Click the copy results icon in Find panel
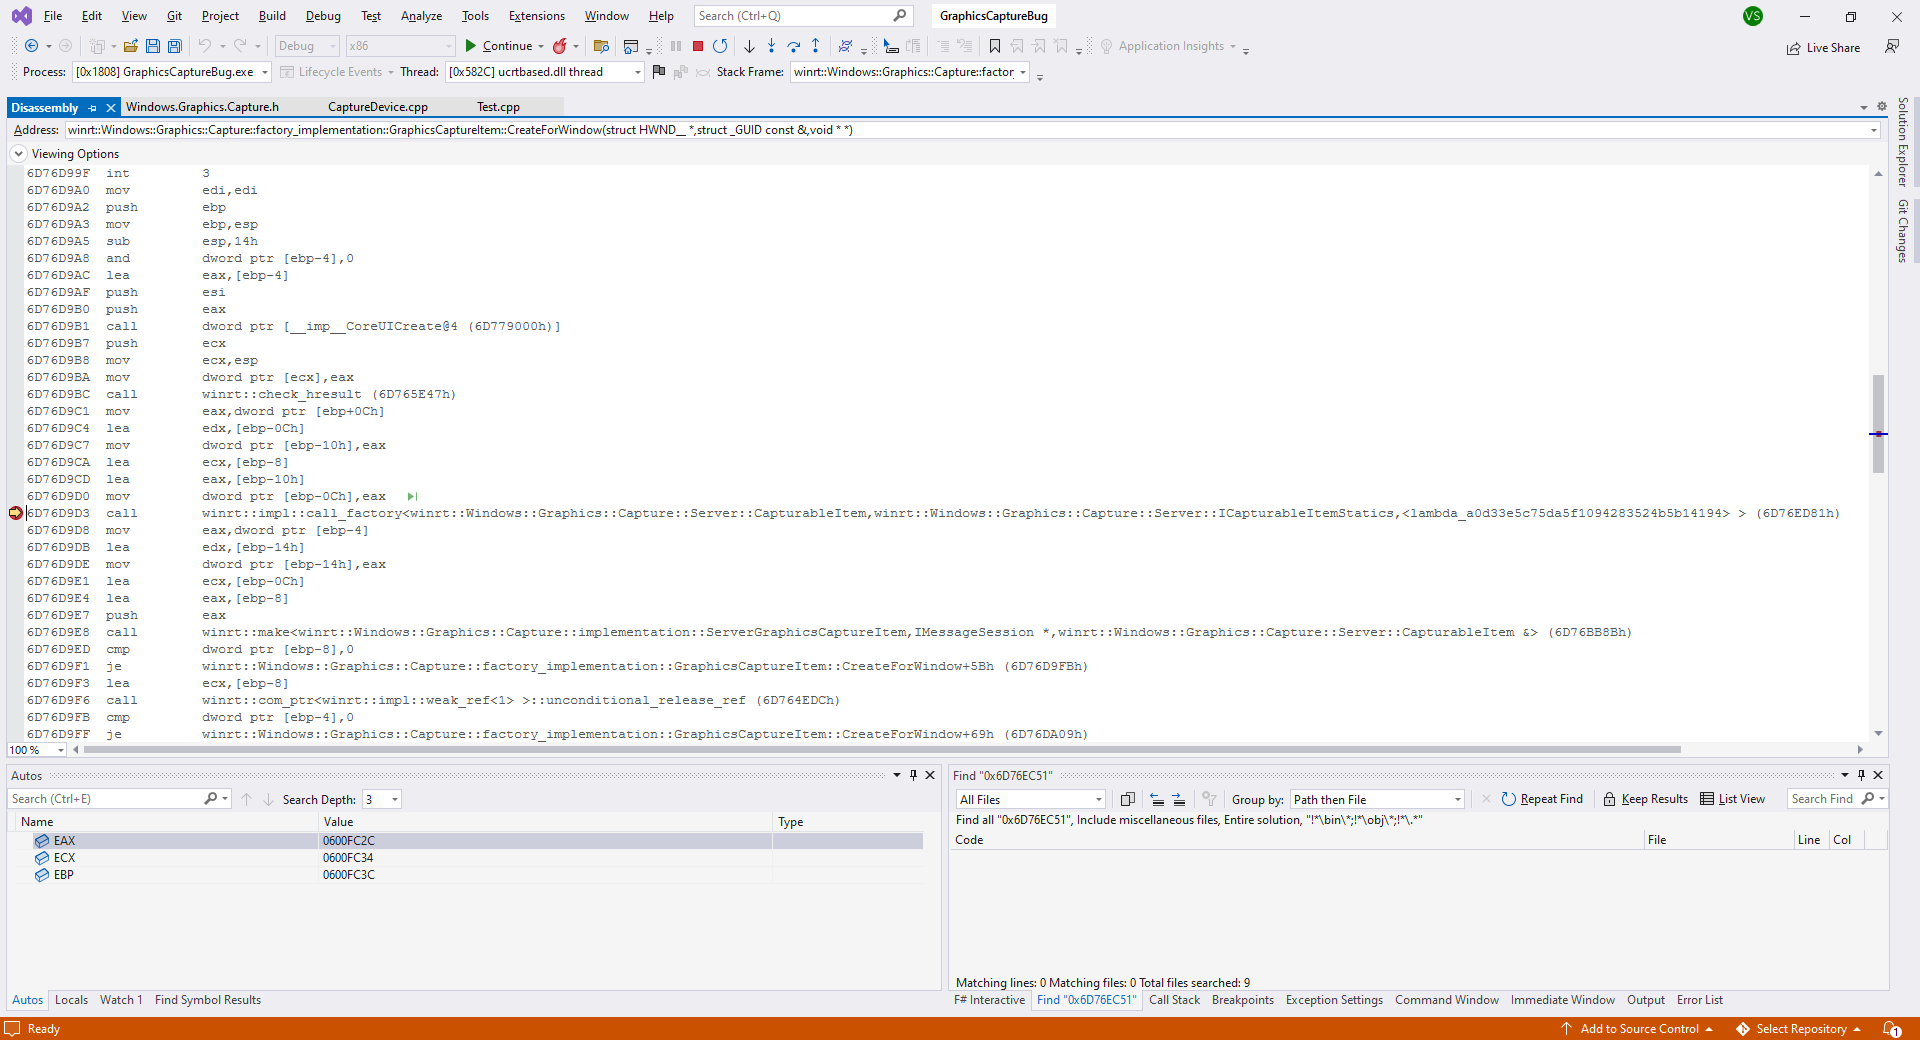Image resolution: width=1920 pixels, height=1062 pixels. [x=1127, y=799]
